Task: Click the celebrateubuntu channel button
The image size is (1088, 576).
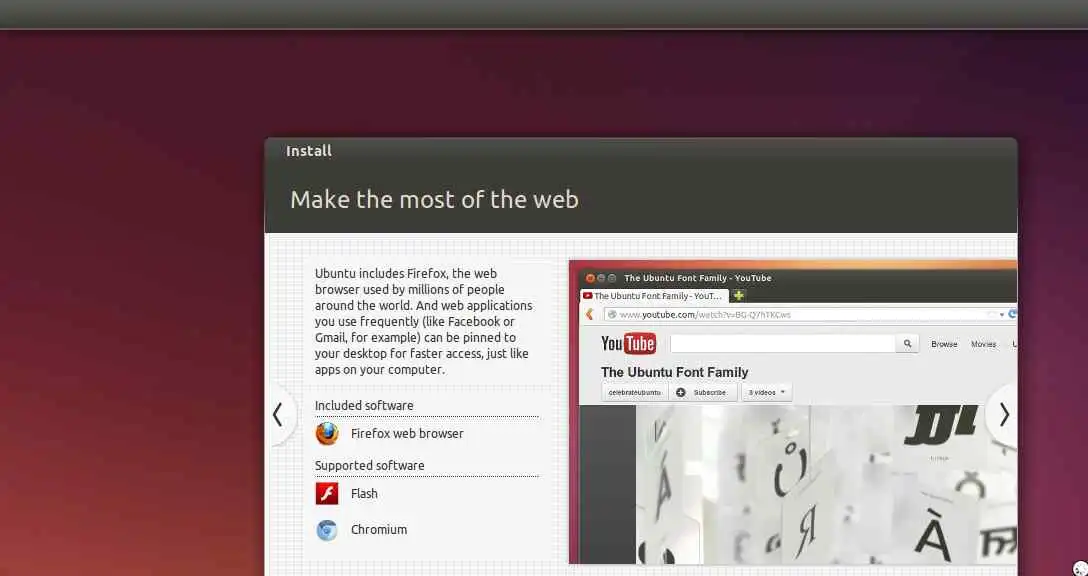Action: [634, 393]
